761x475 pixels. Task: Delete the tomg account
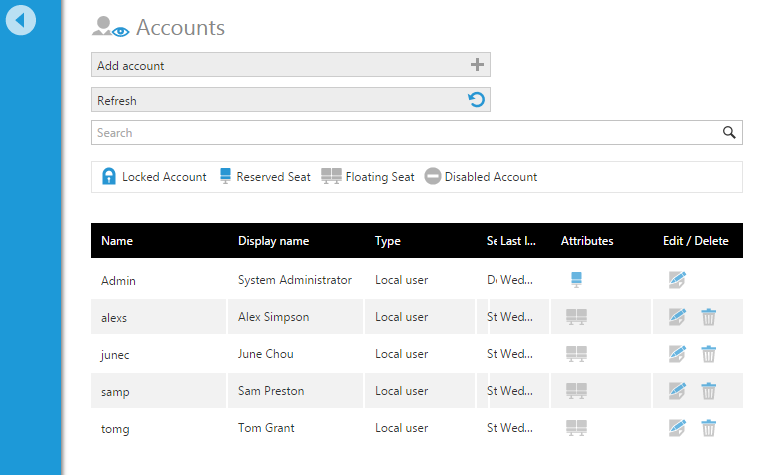(x=708, y=428)
